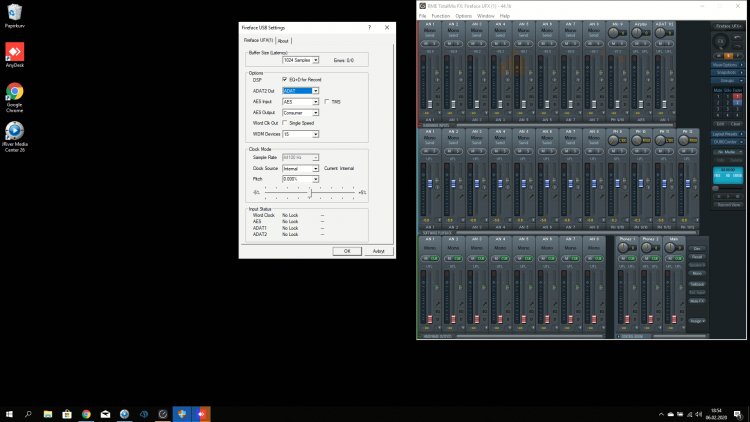The height and width of the screenshot is (422, 750).
Task: Expand Layout Presets section in TotalMix
Action: [727, 133]
